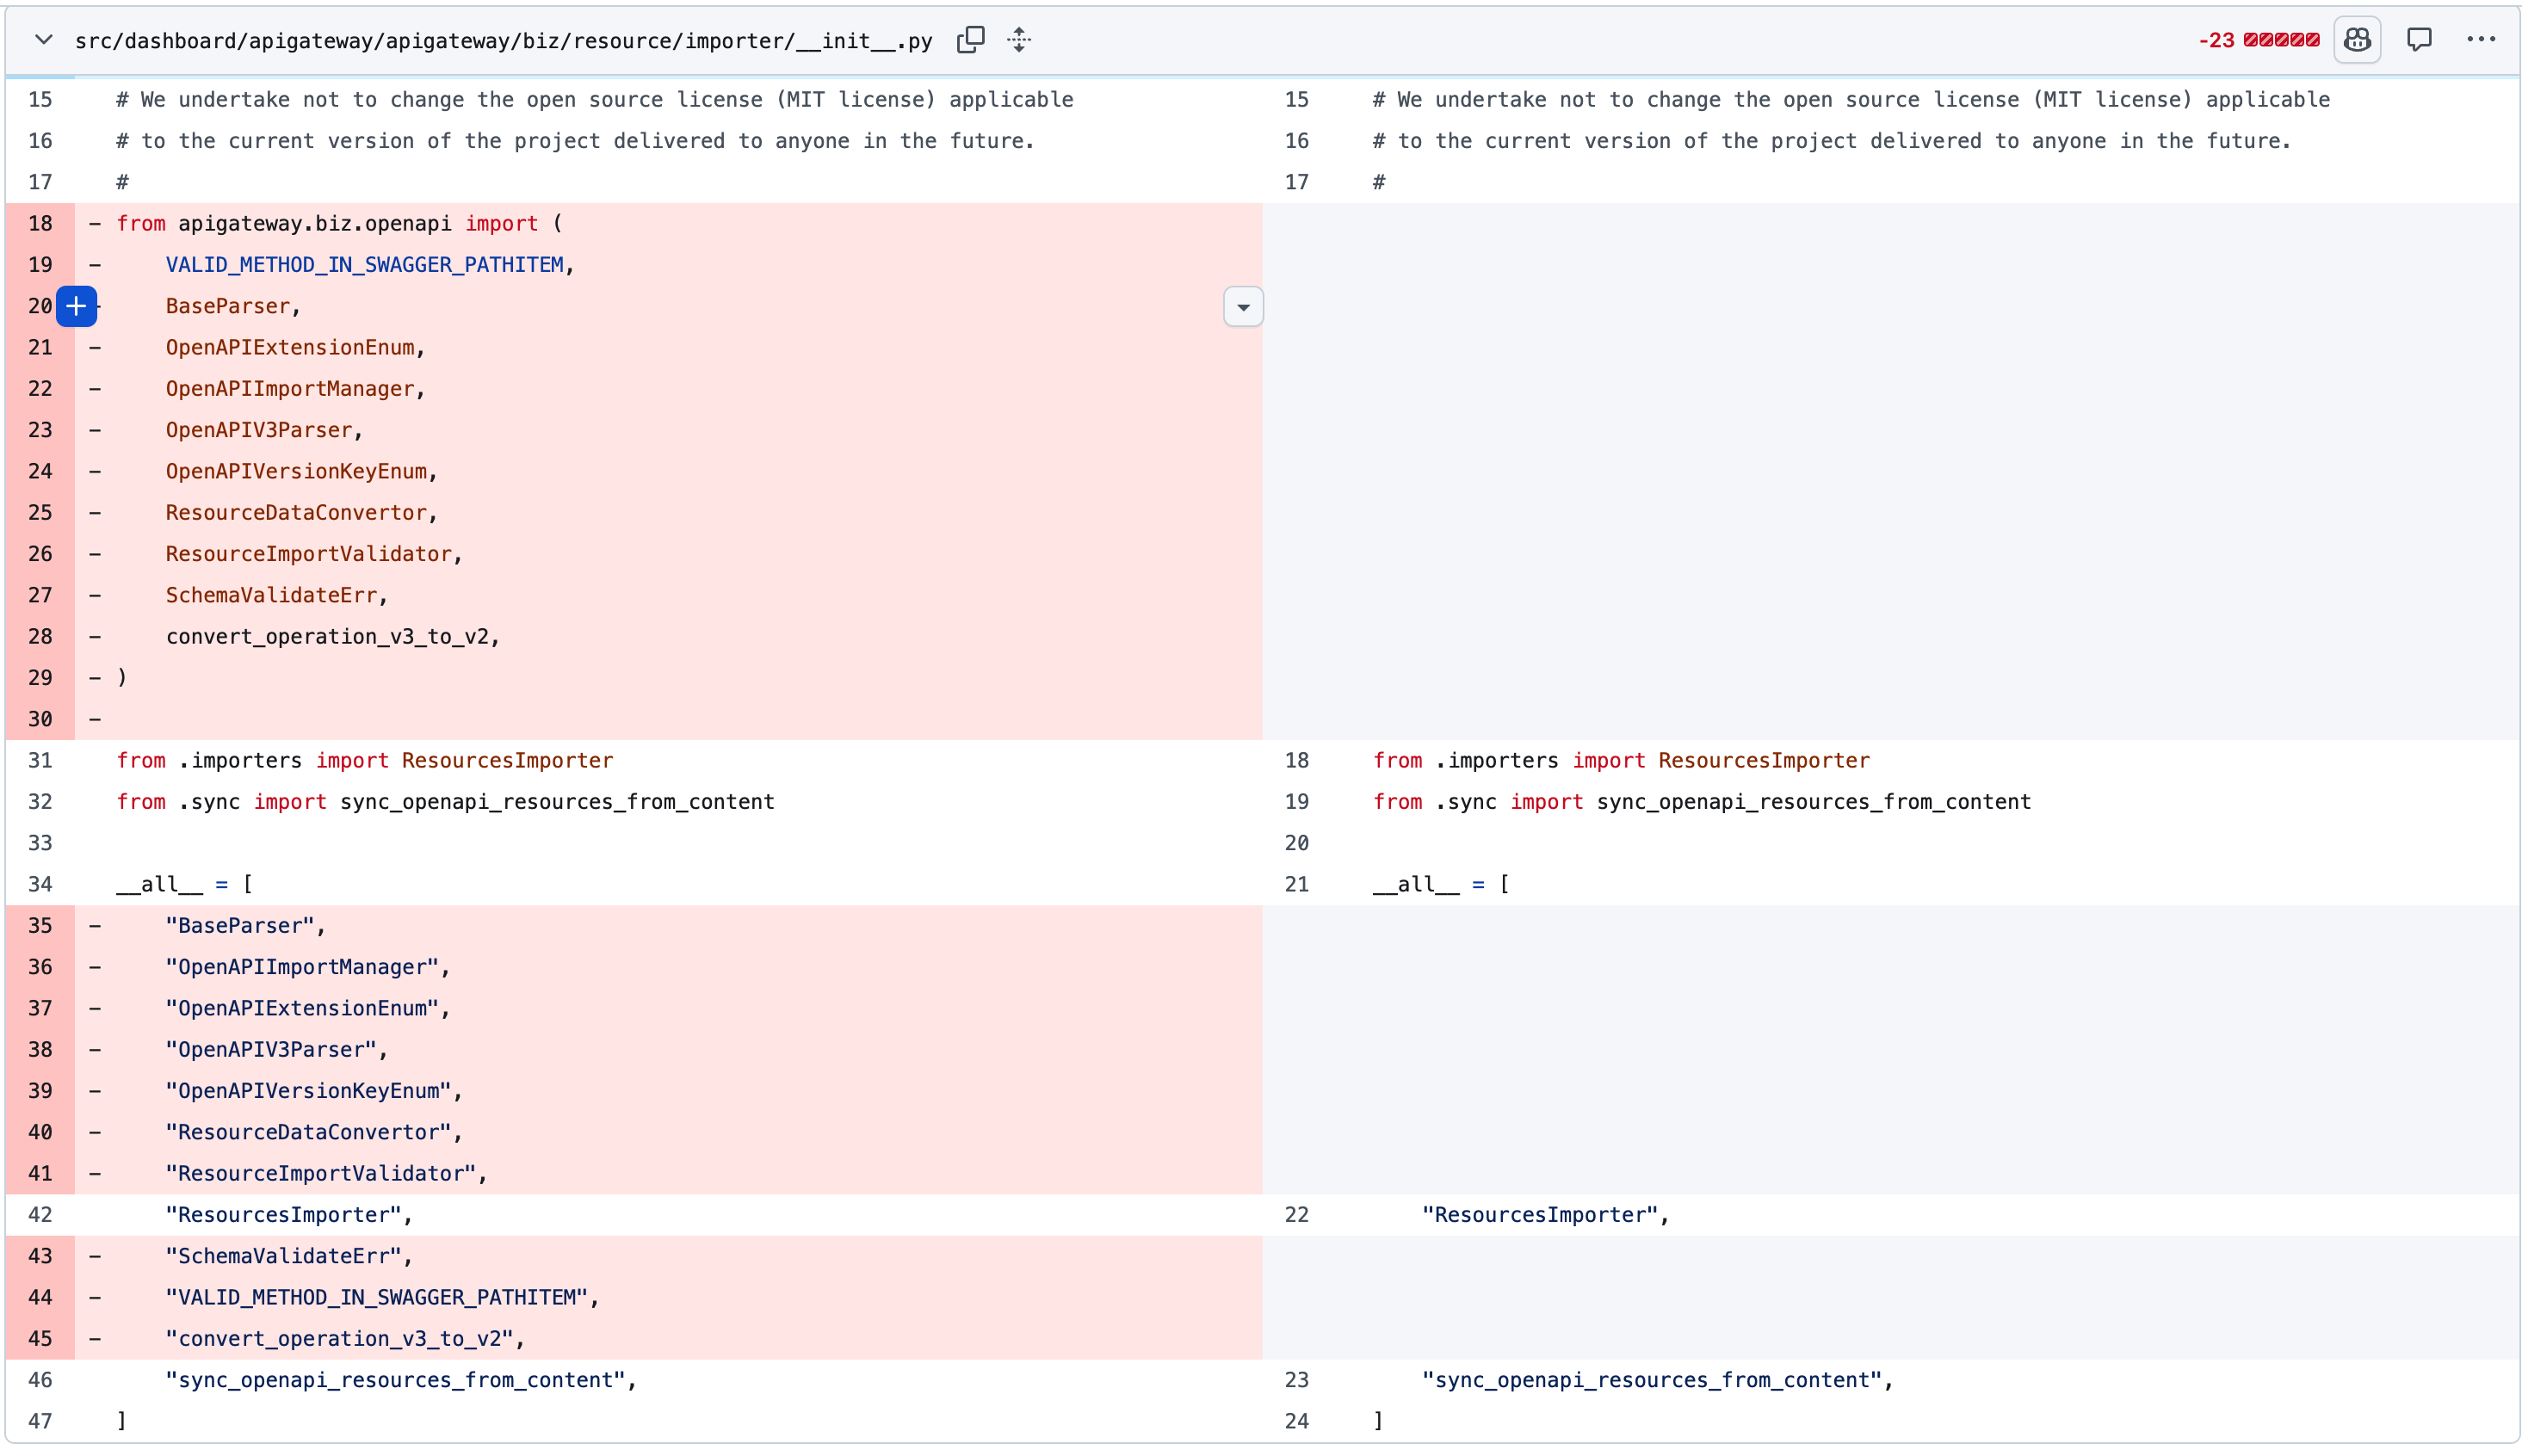2522x1456 pixels.
Task: Select old line number 18
Action: click(x=40, y=224)
